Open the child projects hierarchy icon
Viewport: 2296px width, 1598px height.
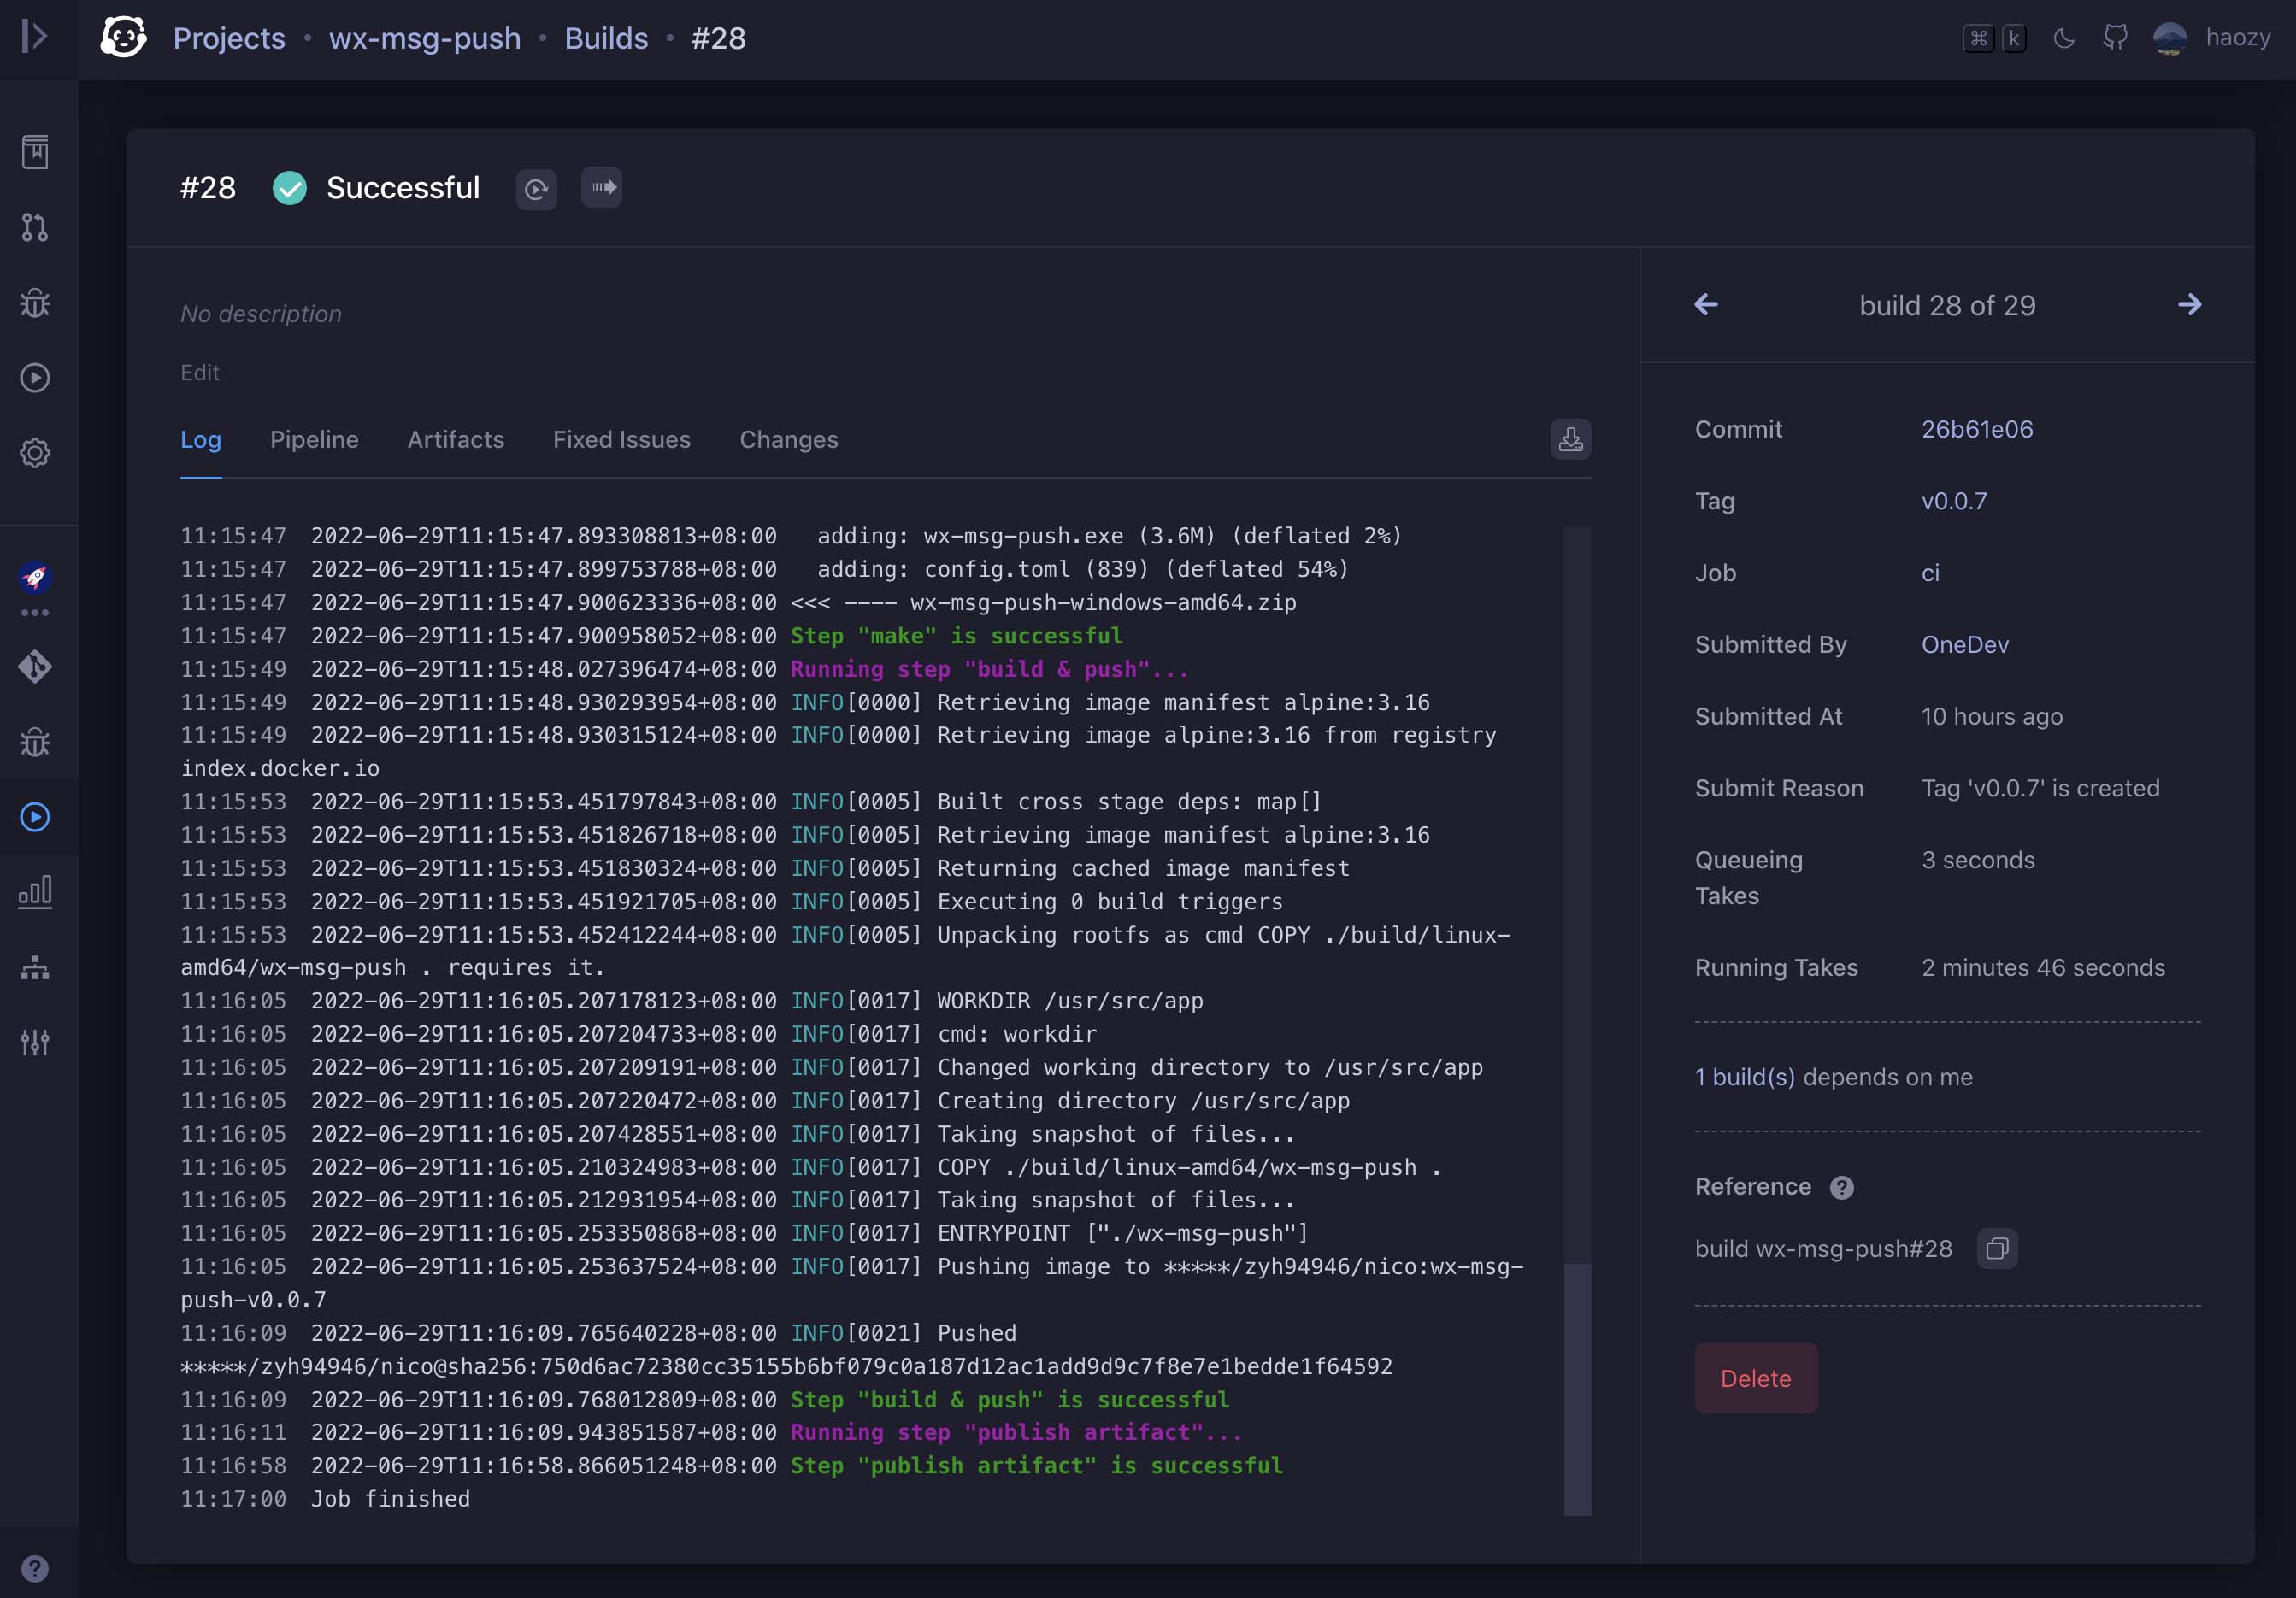(35, 967)
